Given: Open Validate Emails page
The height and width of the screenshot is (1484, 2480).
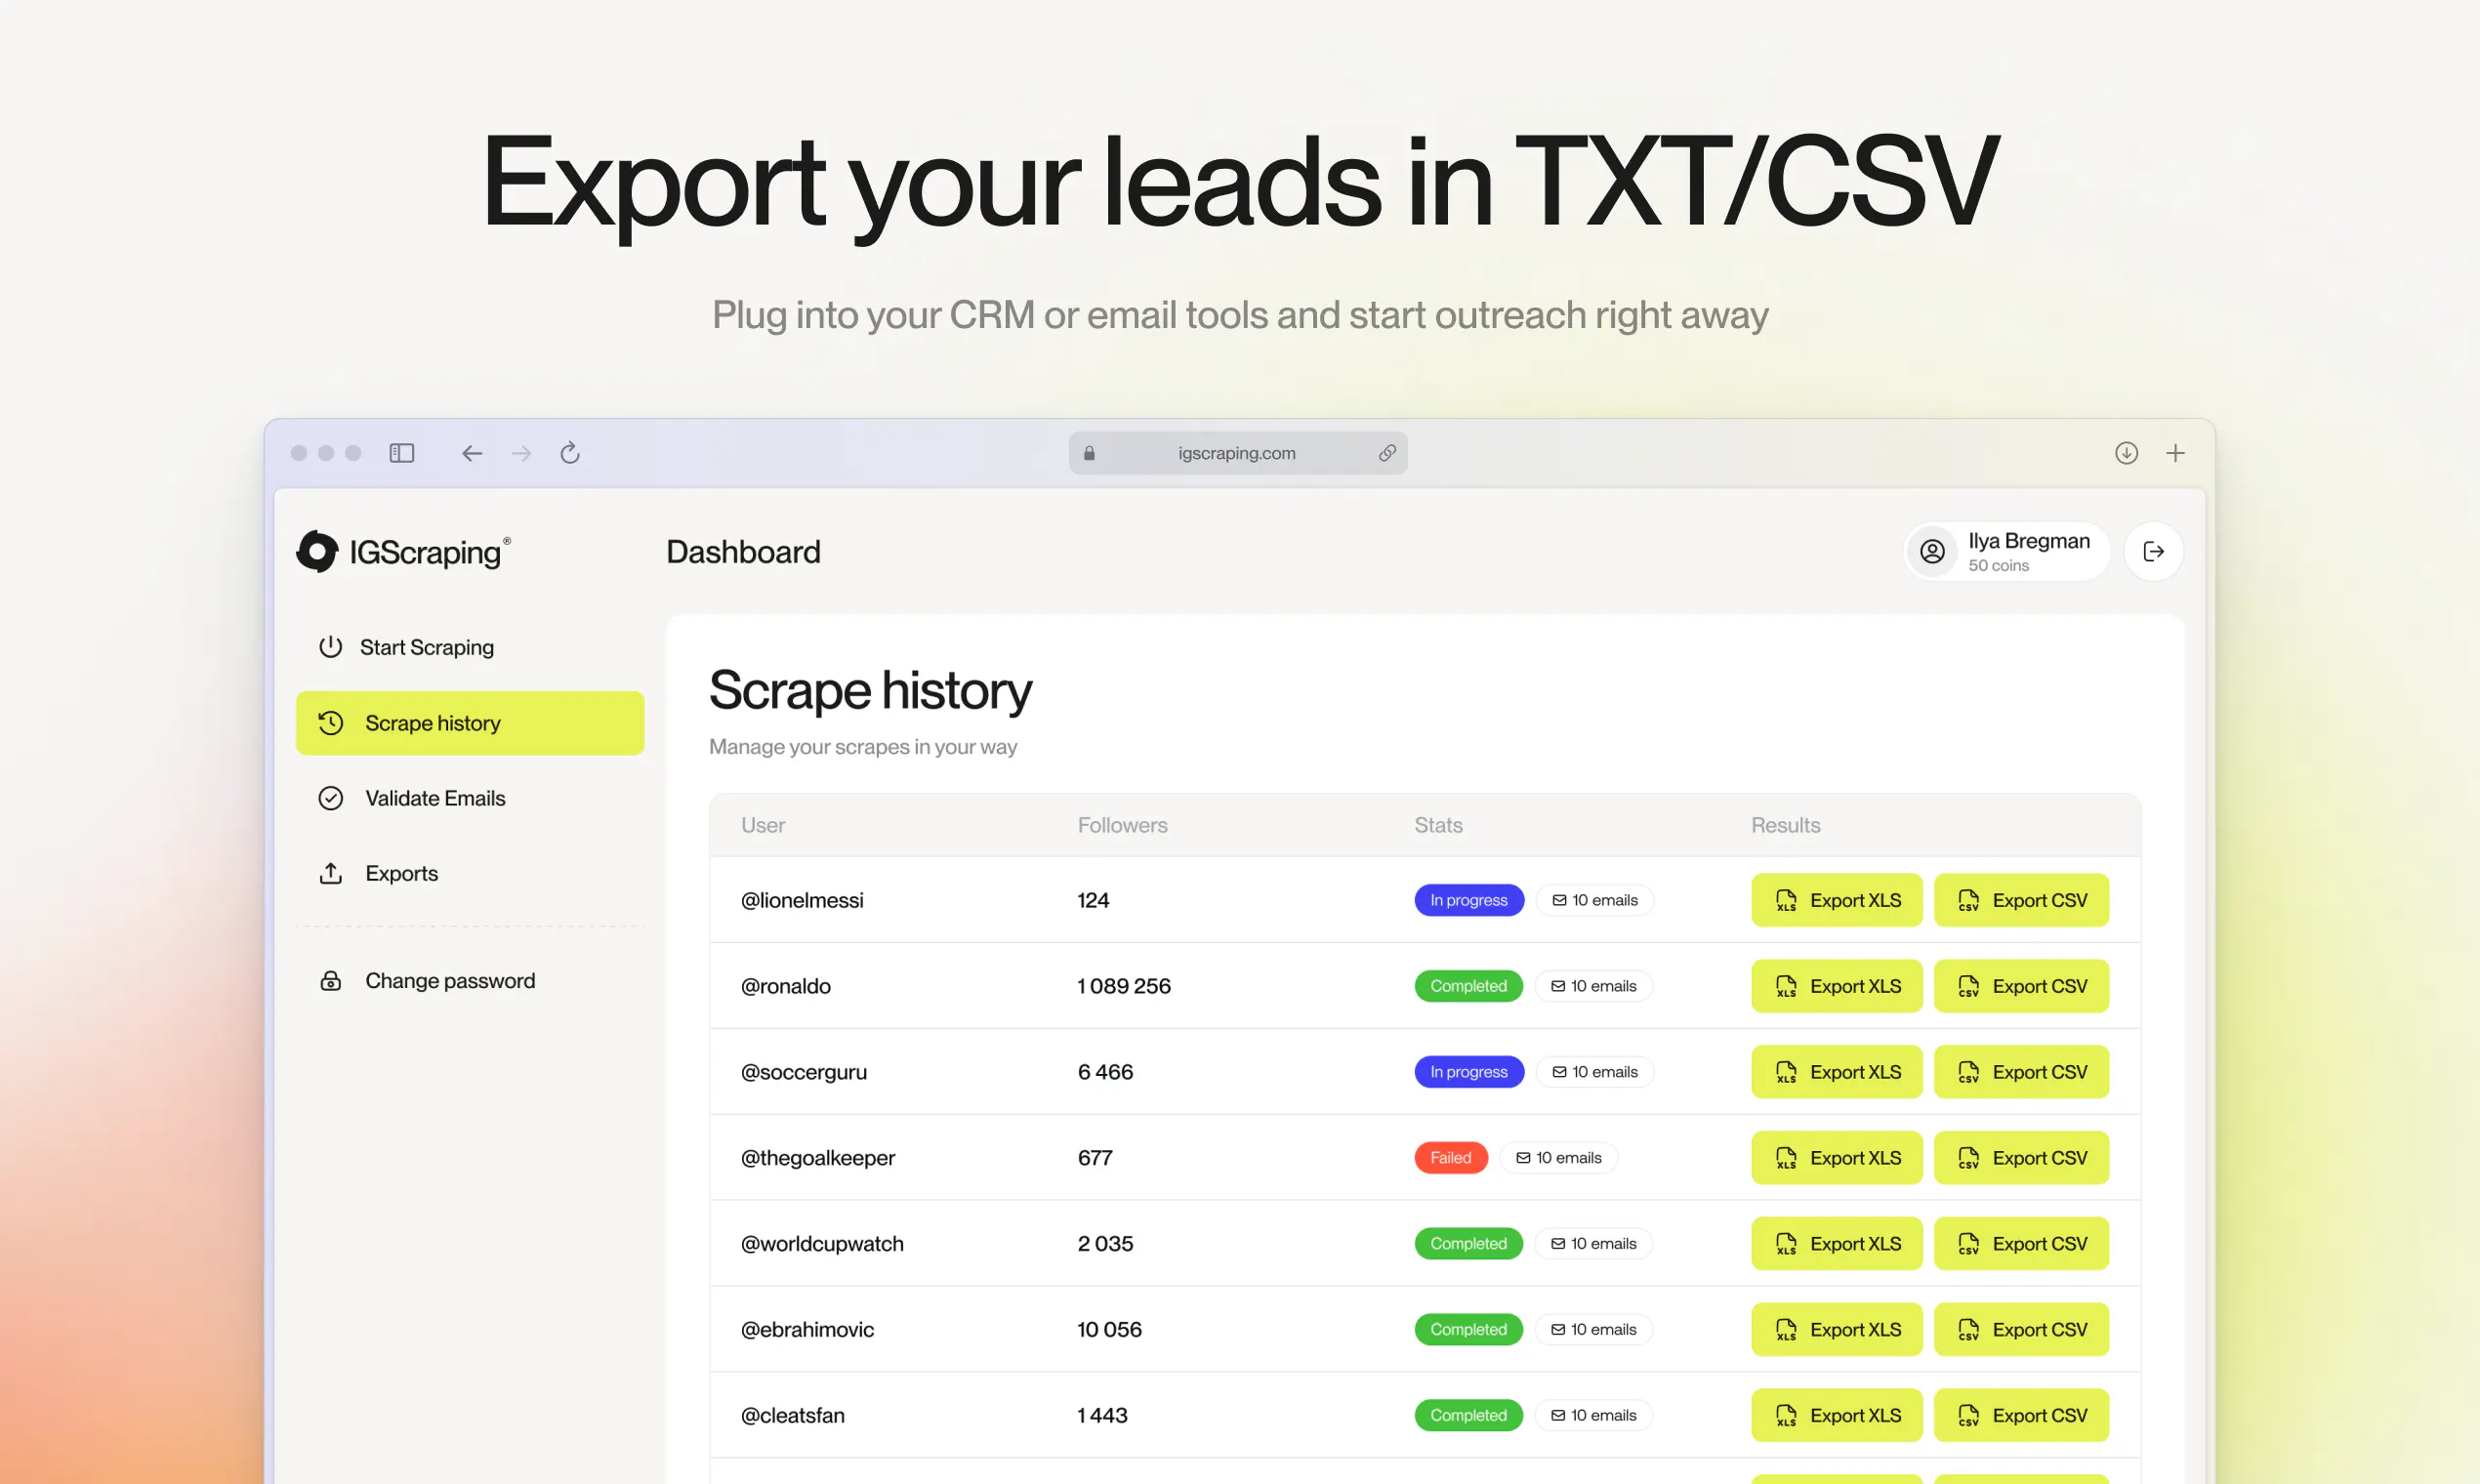Looking at the screenshot, I should click(470, 798).
